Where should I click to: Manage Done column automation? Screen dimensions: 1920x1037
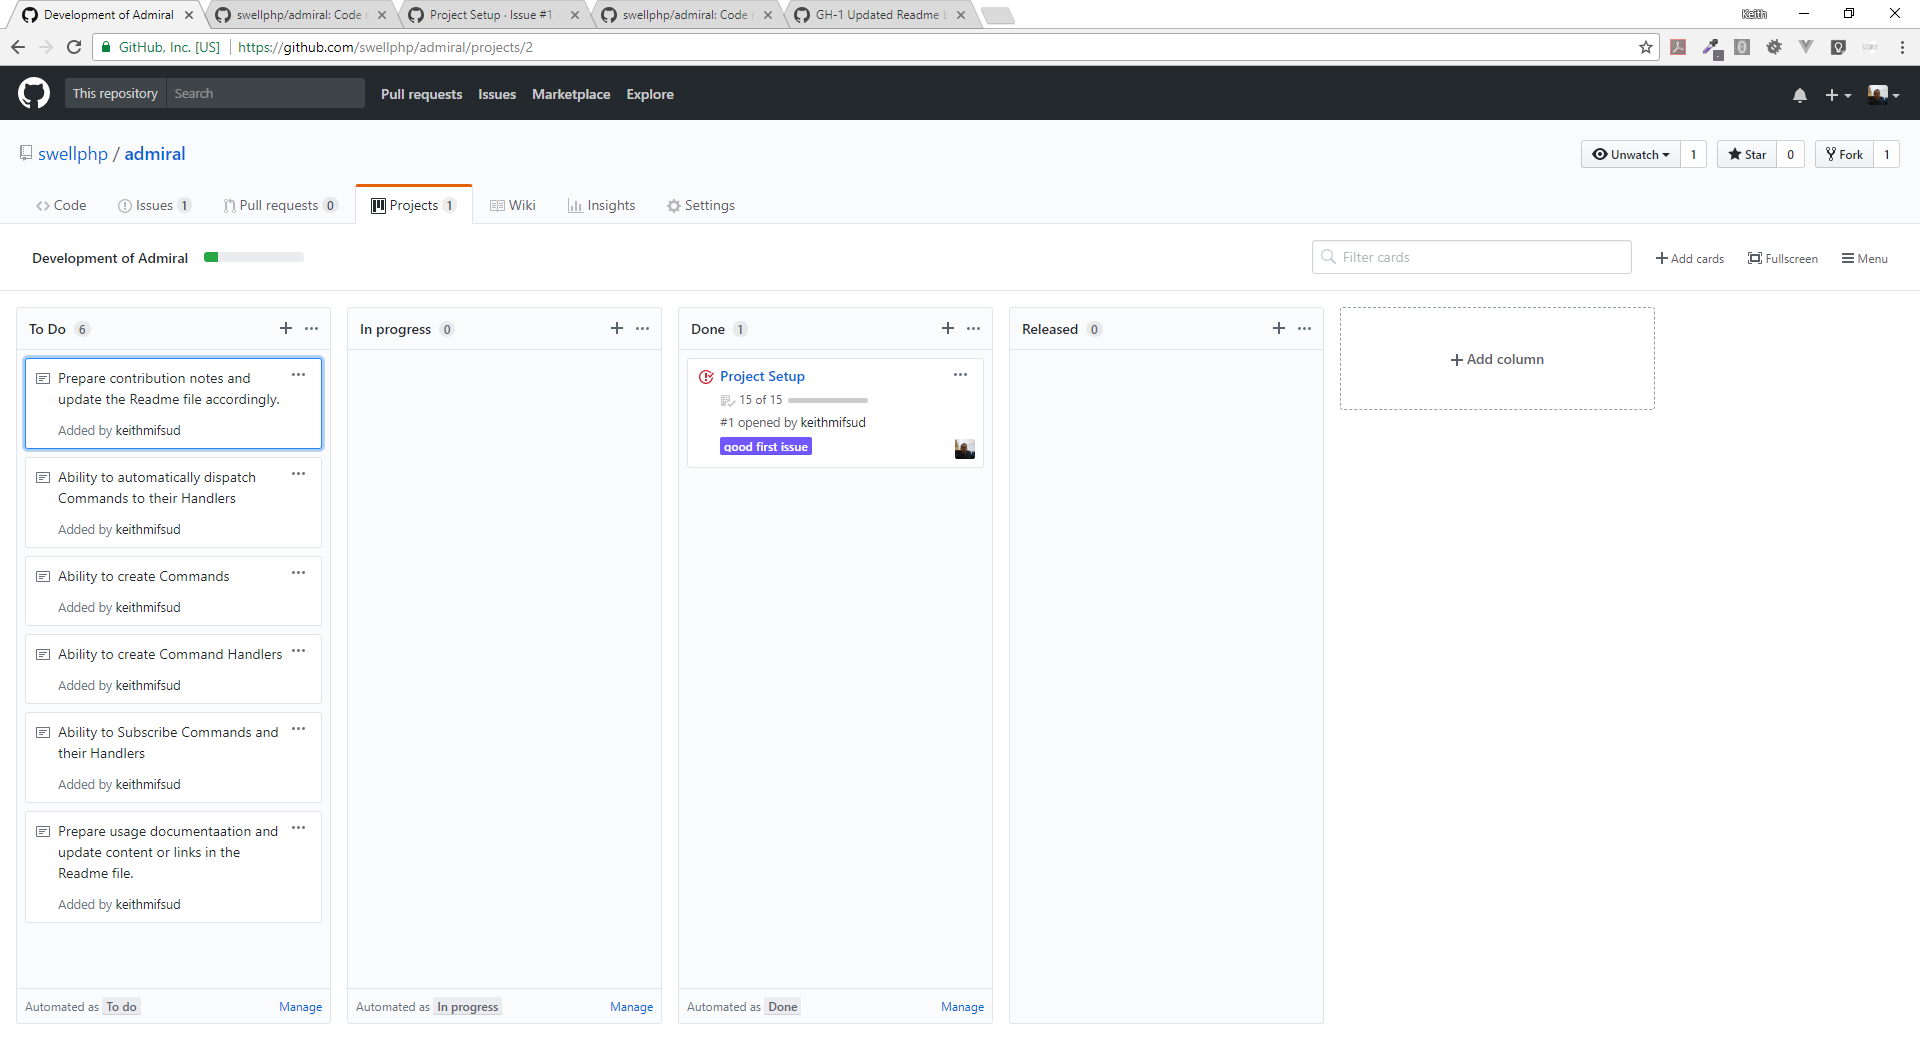click(x=962, y=1007)
